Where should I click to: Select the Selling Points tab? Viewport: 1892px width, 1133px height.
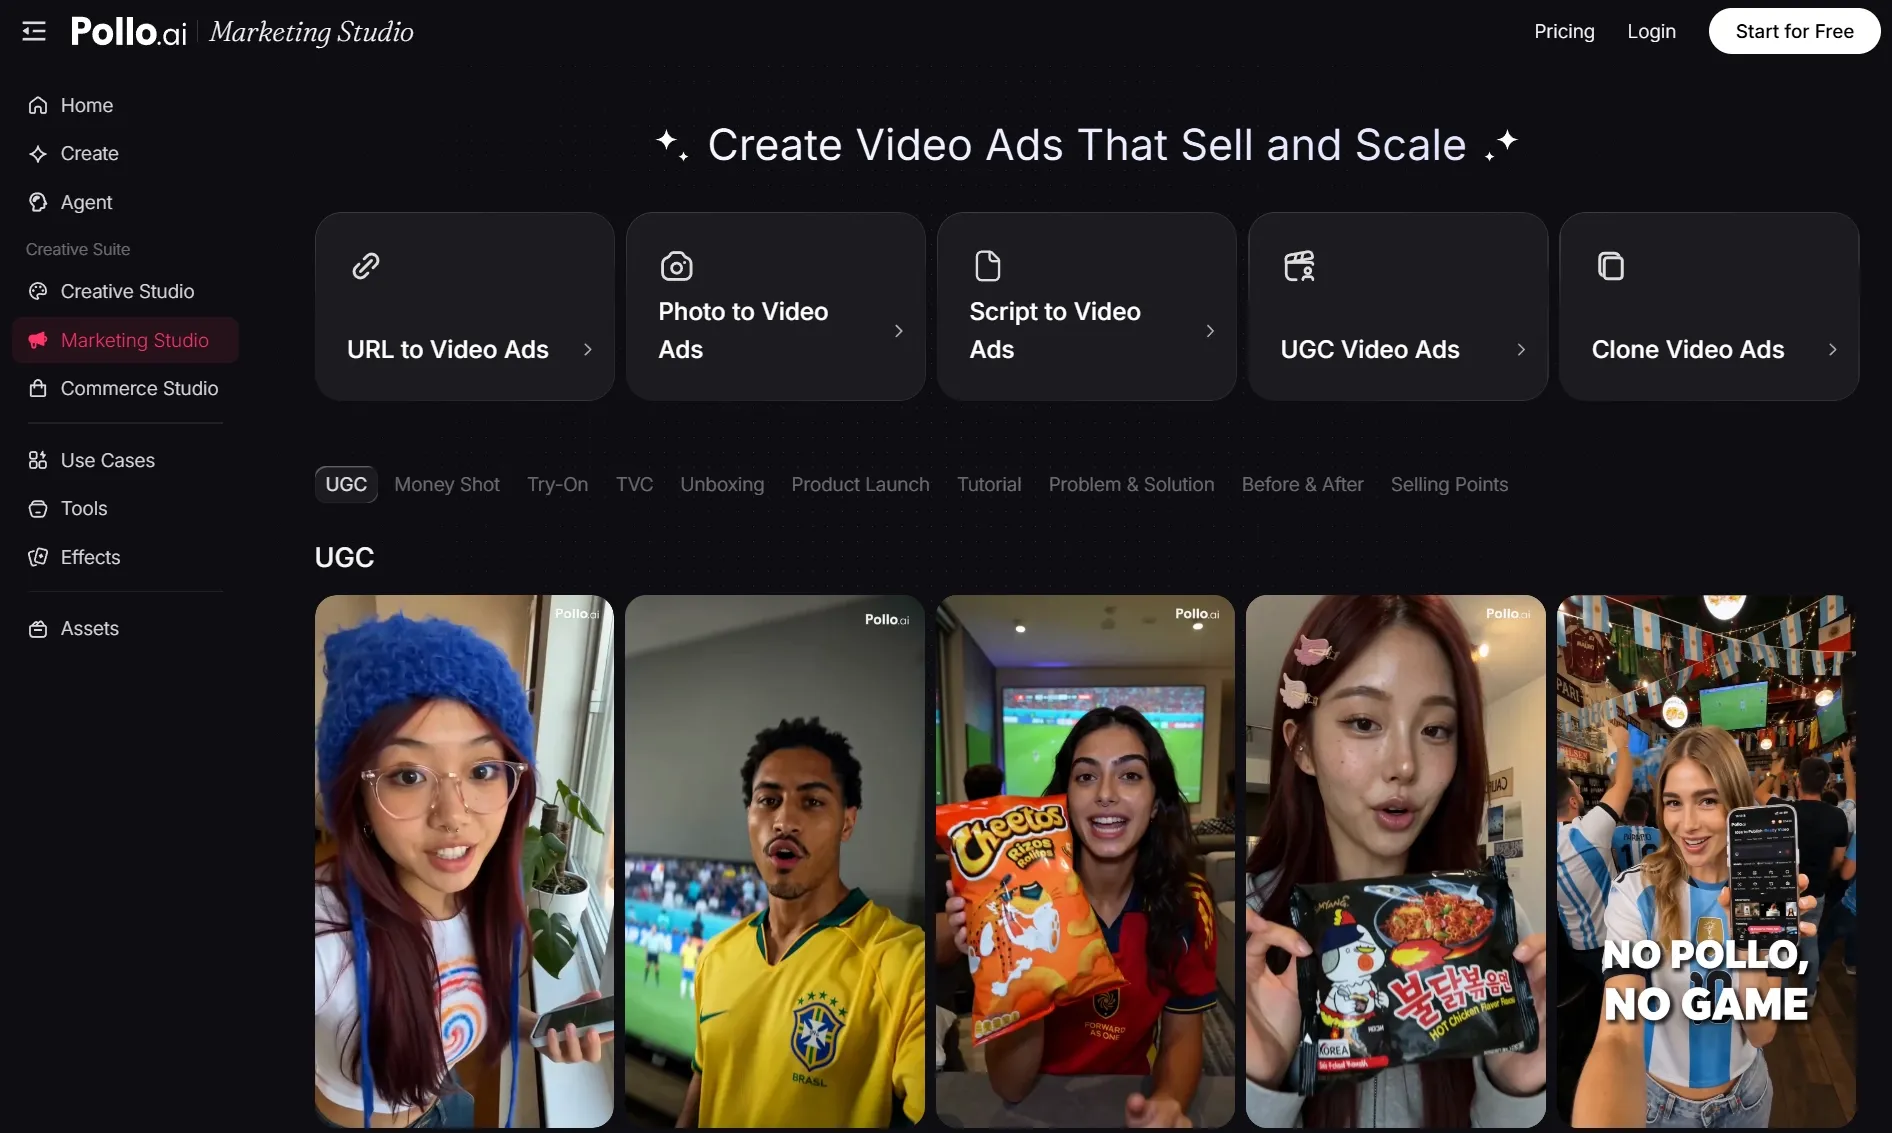click(x=1449, y=484)
